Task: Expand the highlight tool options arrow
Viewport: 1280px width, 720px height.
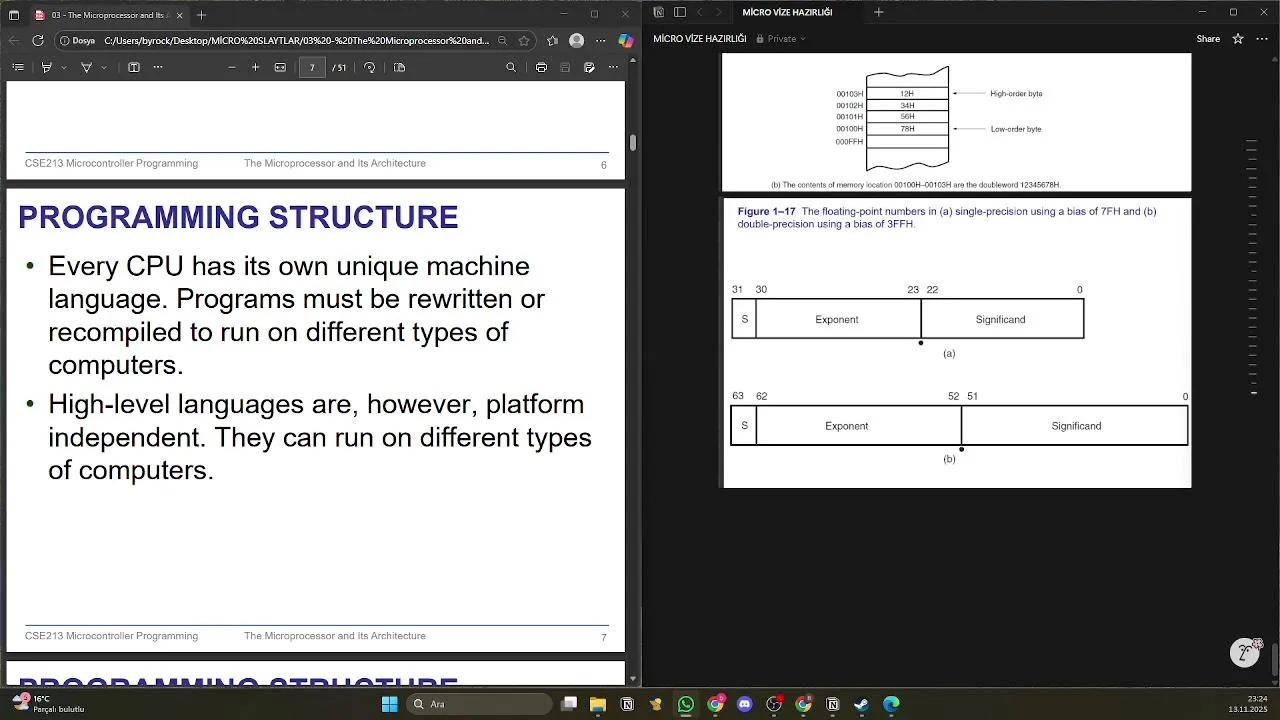Action: 64,67
